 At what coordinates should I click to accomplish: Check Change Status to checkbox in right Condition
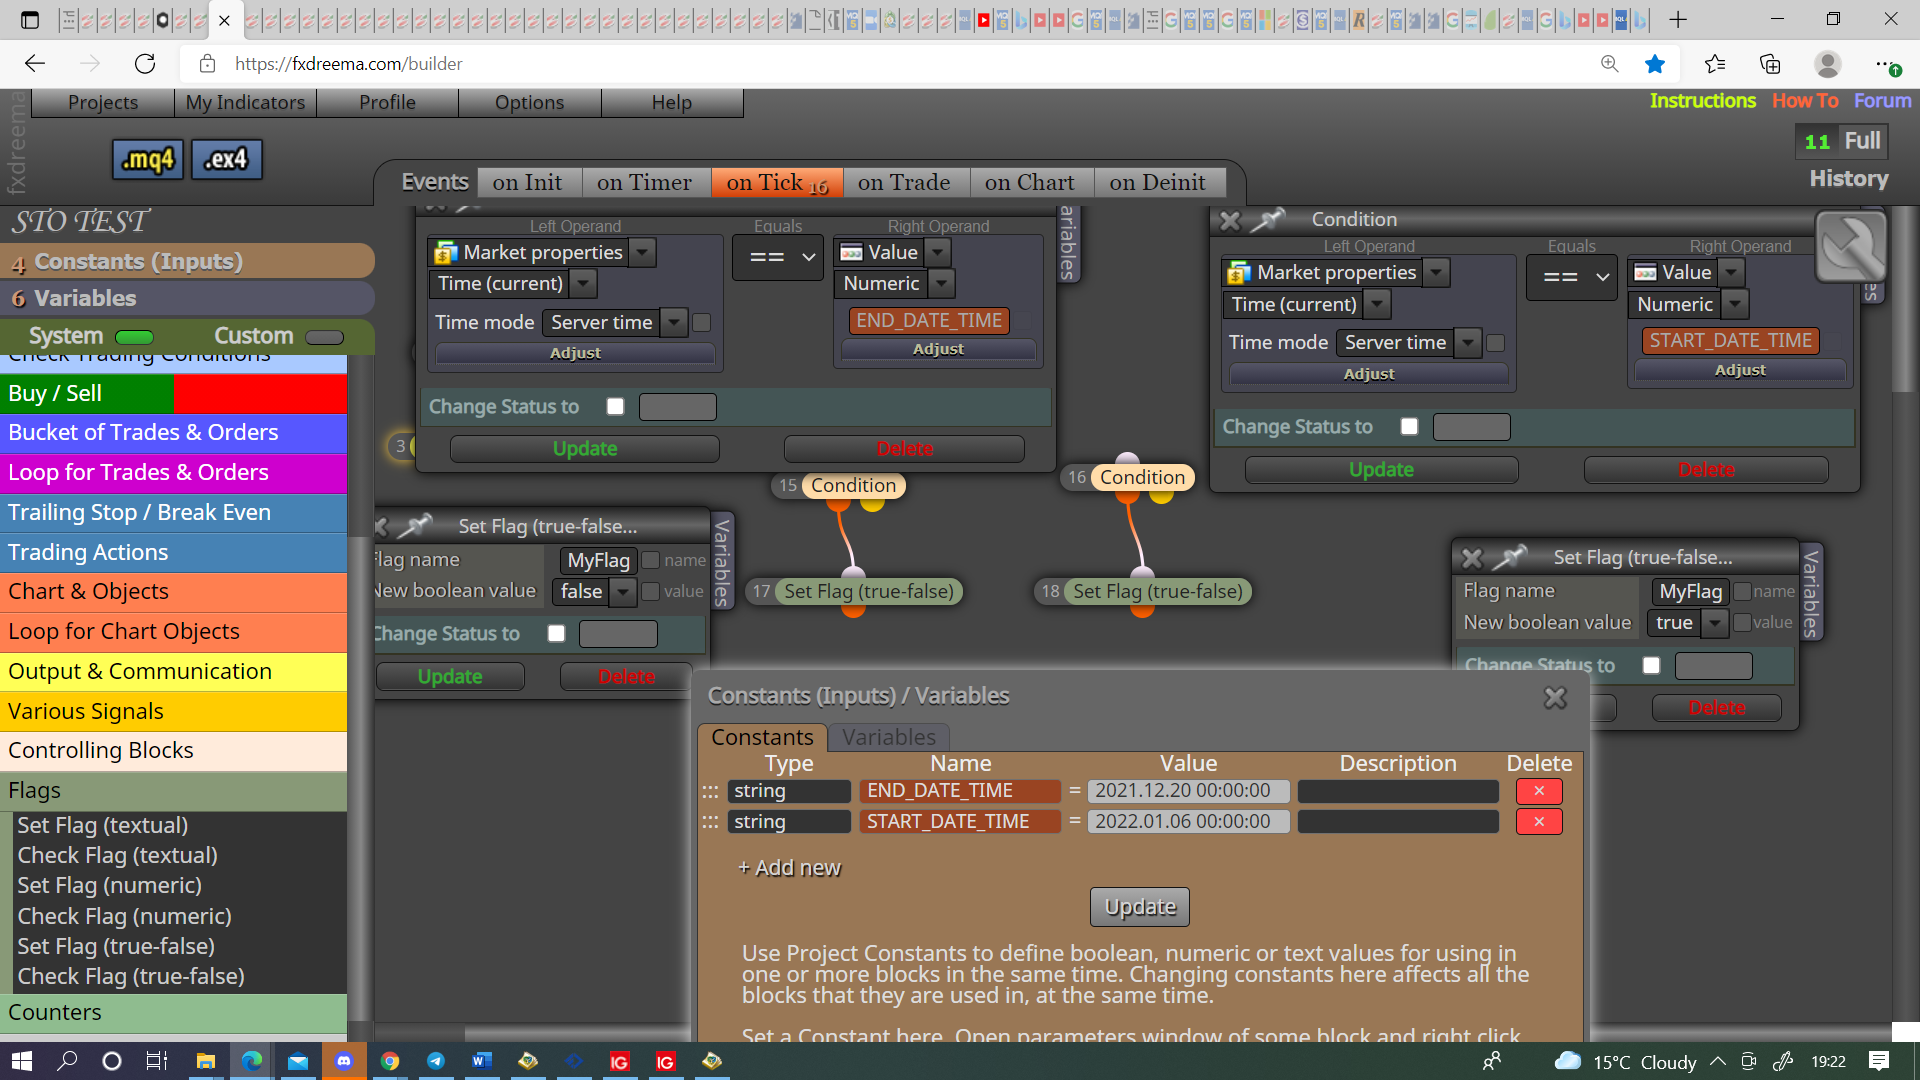(x=1409, y=427)
